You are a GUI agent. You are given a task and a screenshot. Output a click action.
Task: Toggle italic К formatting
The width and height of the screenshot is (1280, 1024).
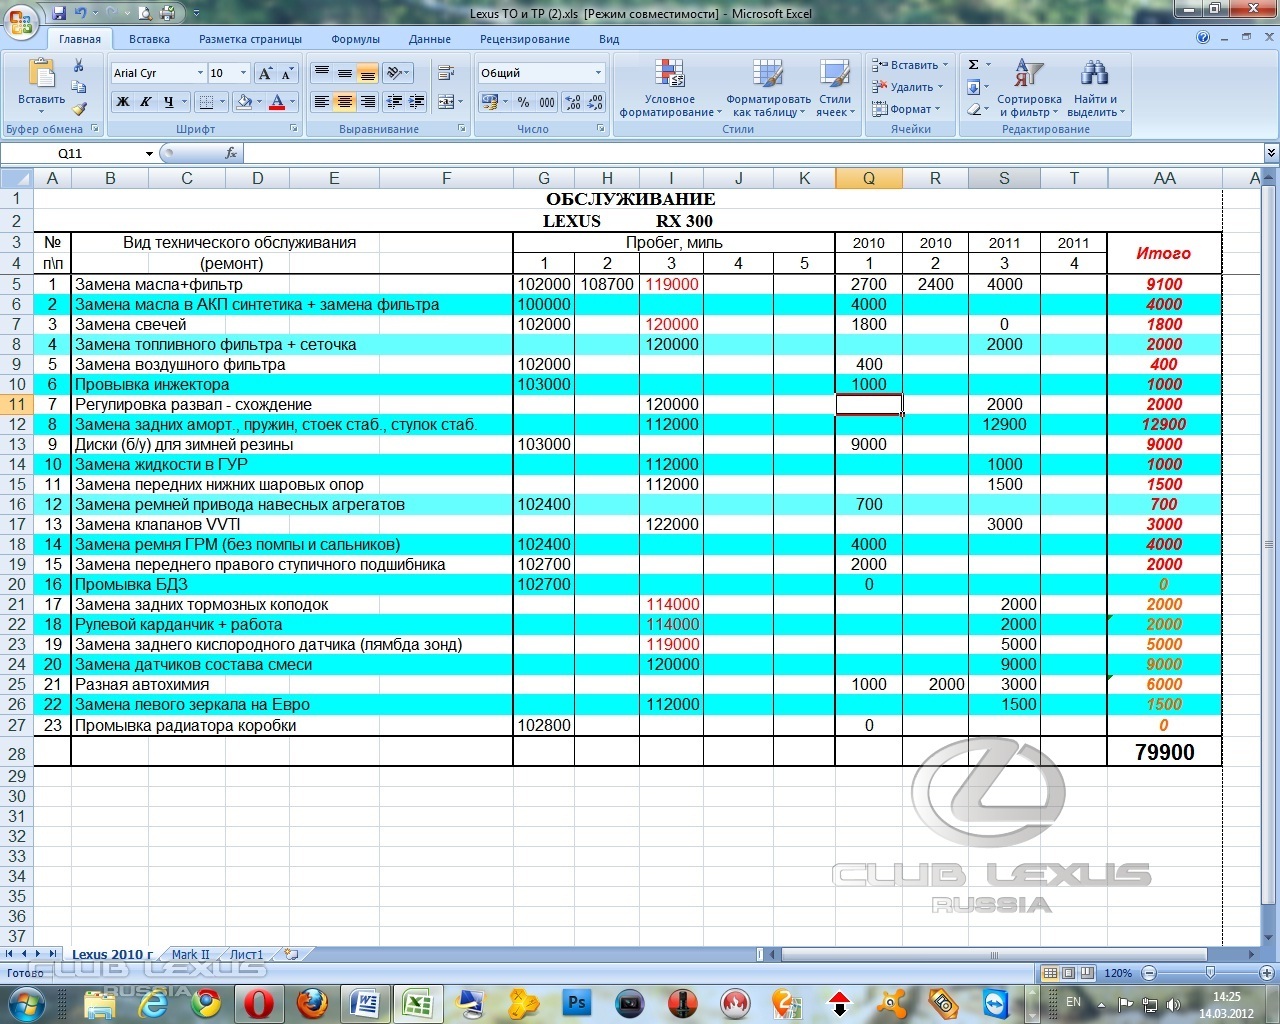[146, 102]
